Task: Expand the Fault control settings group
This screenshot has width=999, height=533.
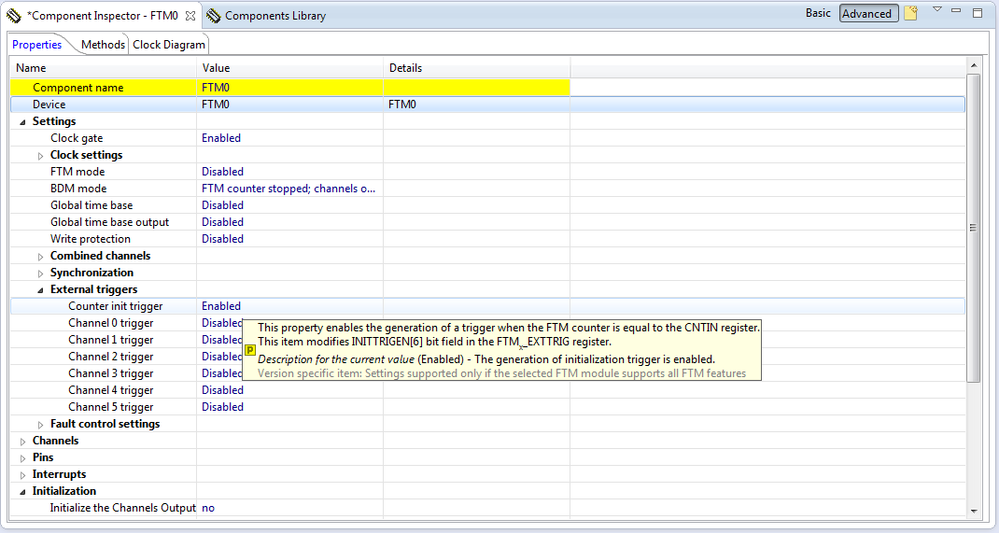Action: (x=41, y=425)
